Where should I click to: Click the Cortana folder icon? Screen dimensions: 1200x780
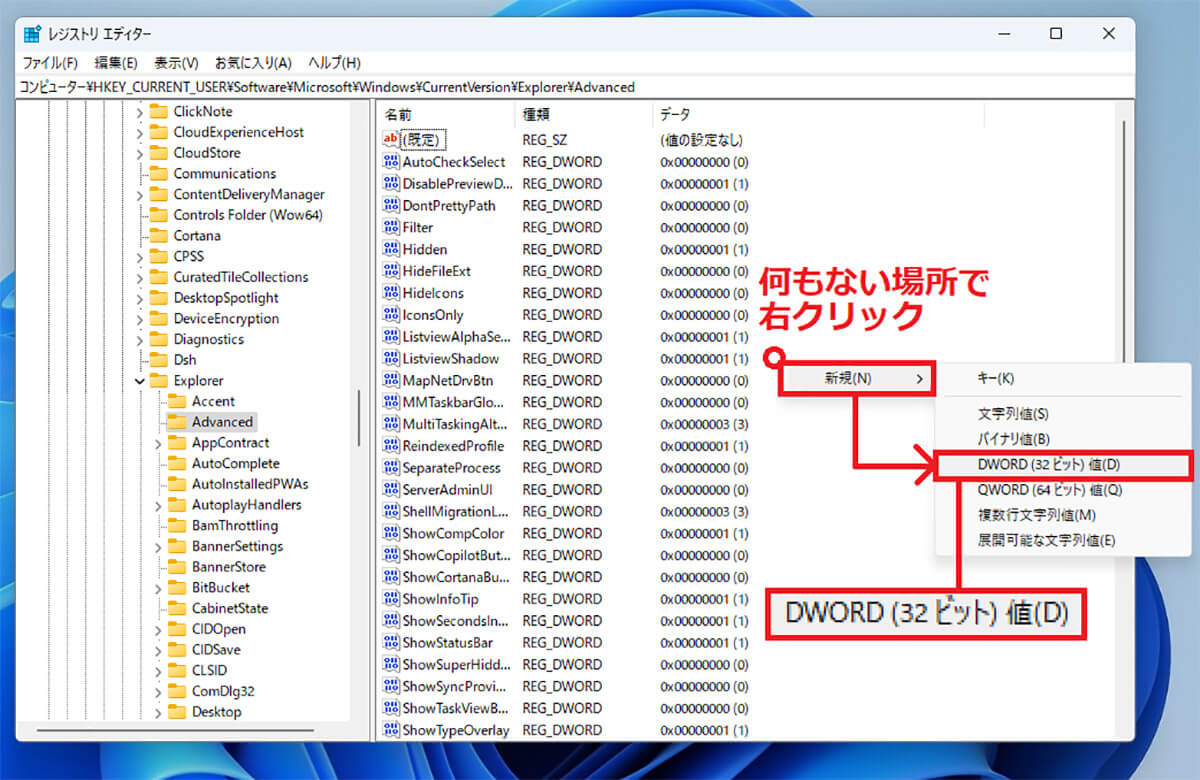(x=158, y=236)
